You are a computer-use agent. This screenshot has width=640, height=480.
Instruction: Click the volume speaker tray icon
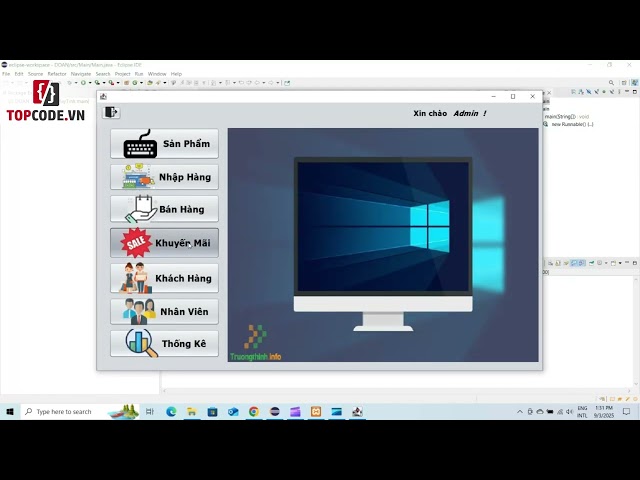pos(569,411)
